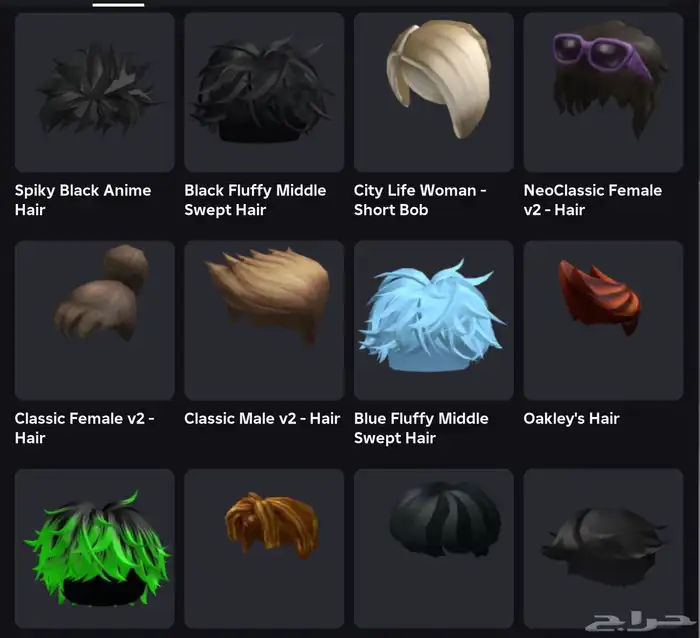This screenshot has height=638, width=700.
Task: Pick the black swept hair beside the watermark
Action: tap(604, 549)
